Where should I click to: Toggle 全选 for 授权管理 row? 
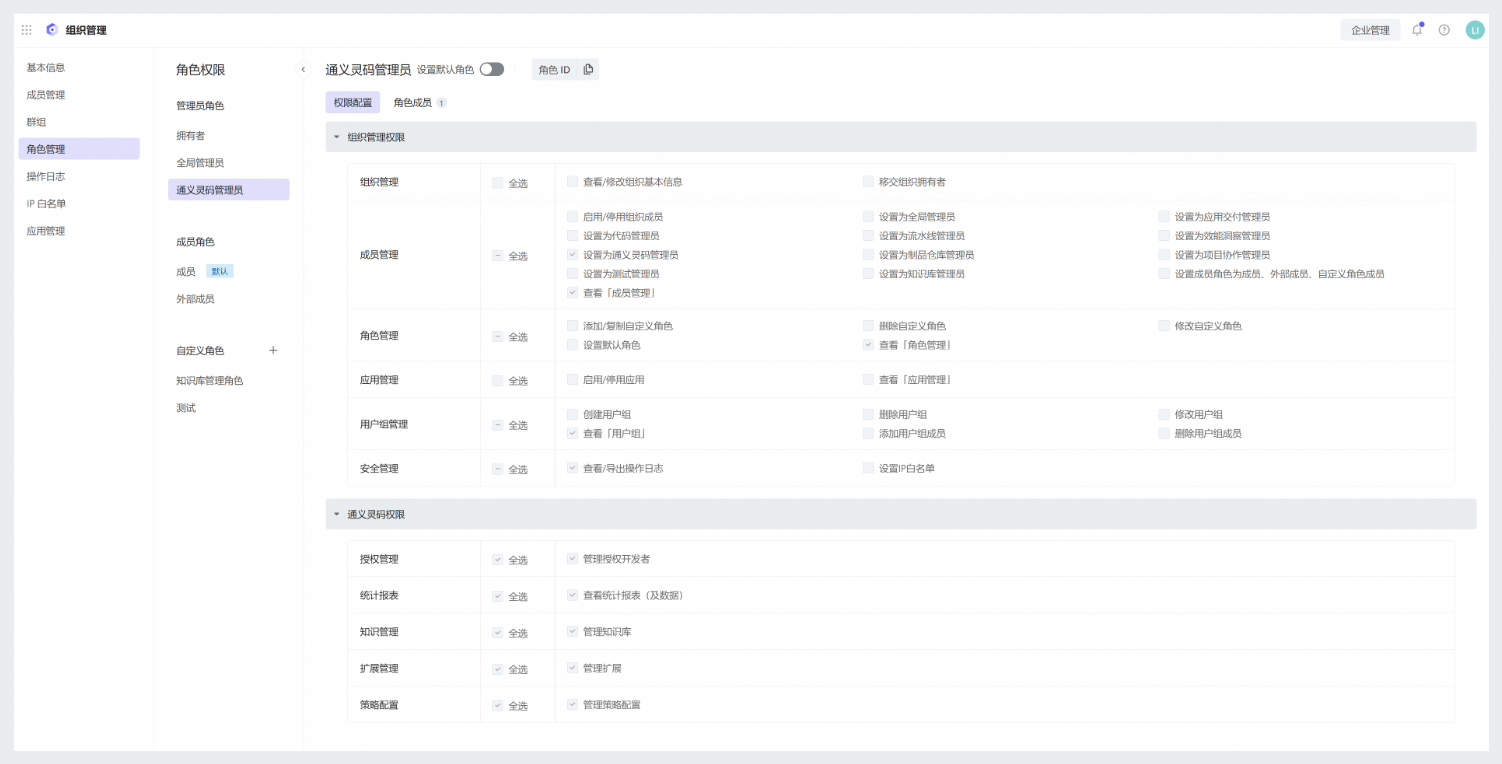click(497, 560)
